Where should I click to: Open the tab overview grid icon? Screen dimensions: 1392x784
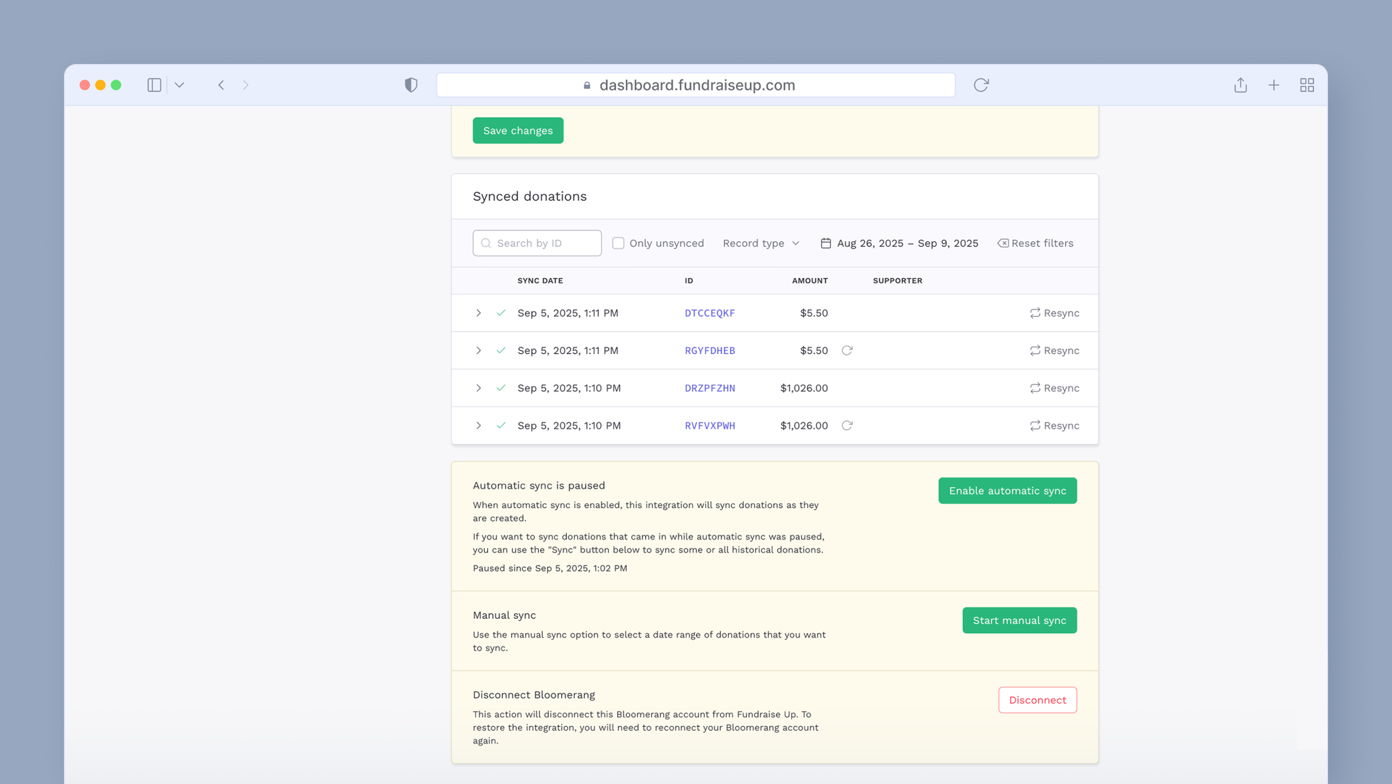point(1307,85)
